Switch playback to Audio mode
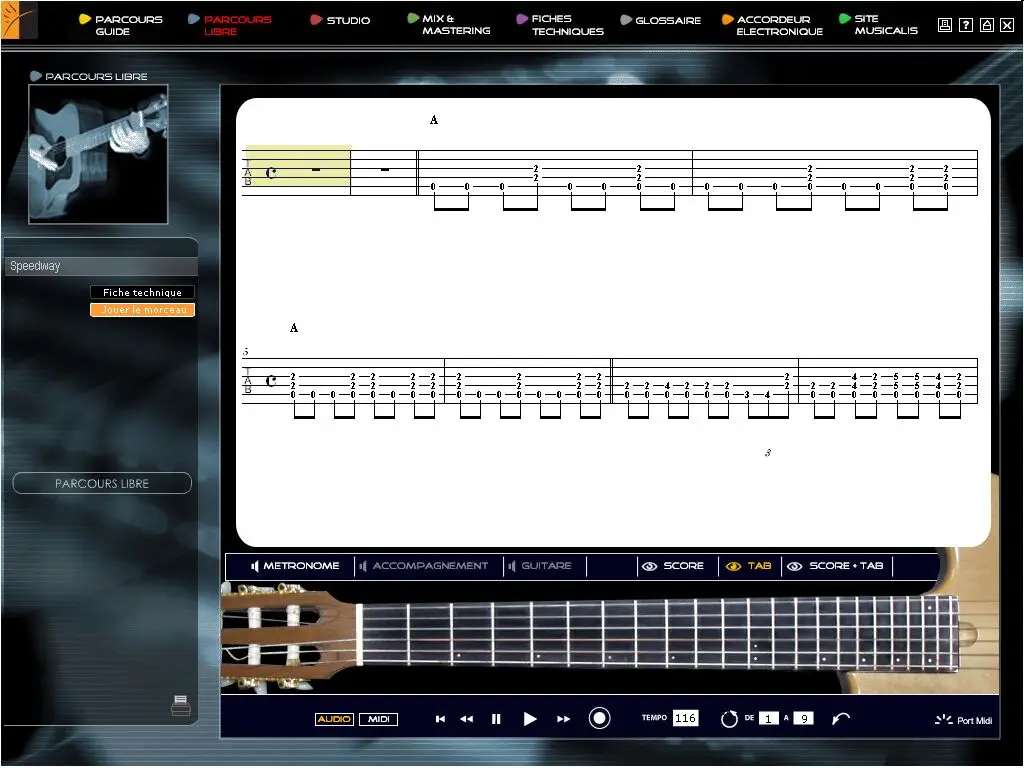Image resolution: width=1024 pixels, height=768 pixels. coord(334,719)
